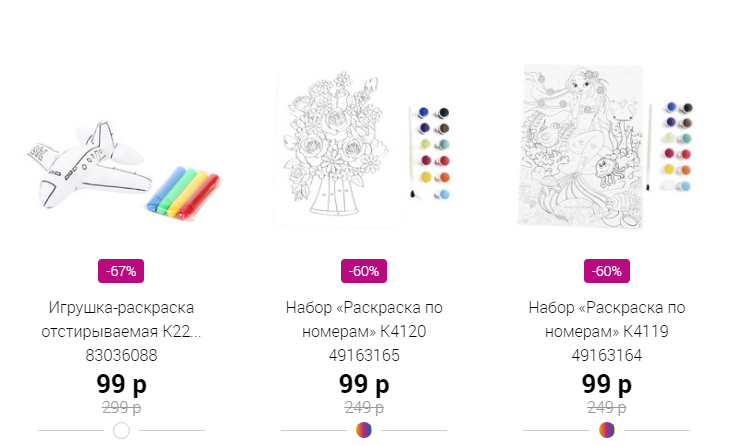This screenshot has height=446, width=743.
Task: Click article number 49163165
Action: 364,355
